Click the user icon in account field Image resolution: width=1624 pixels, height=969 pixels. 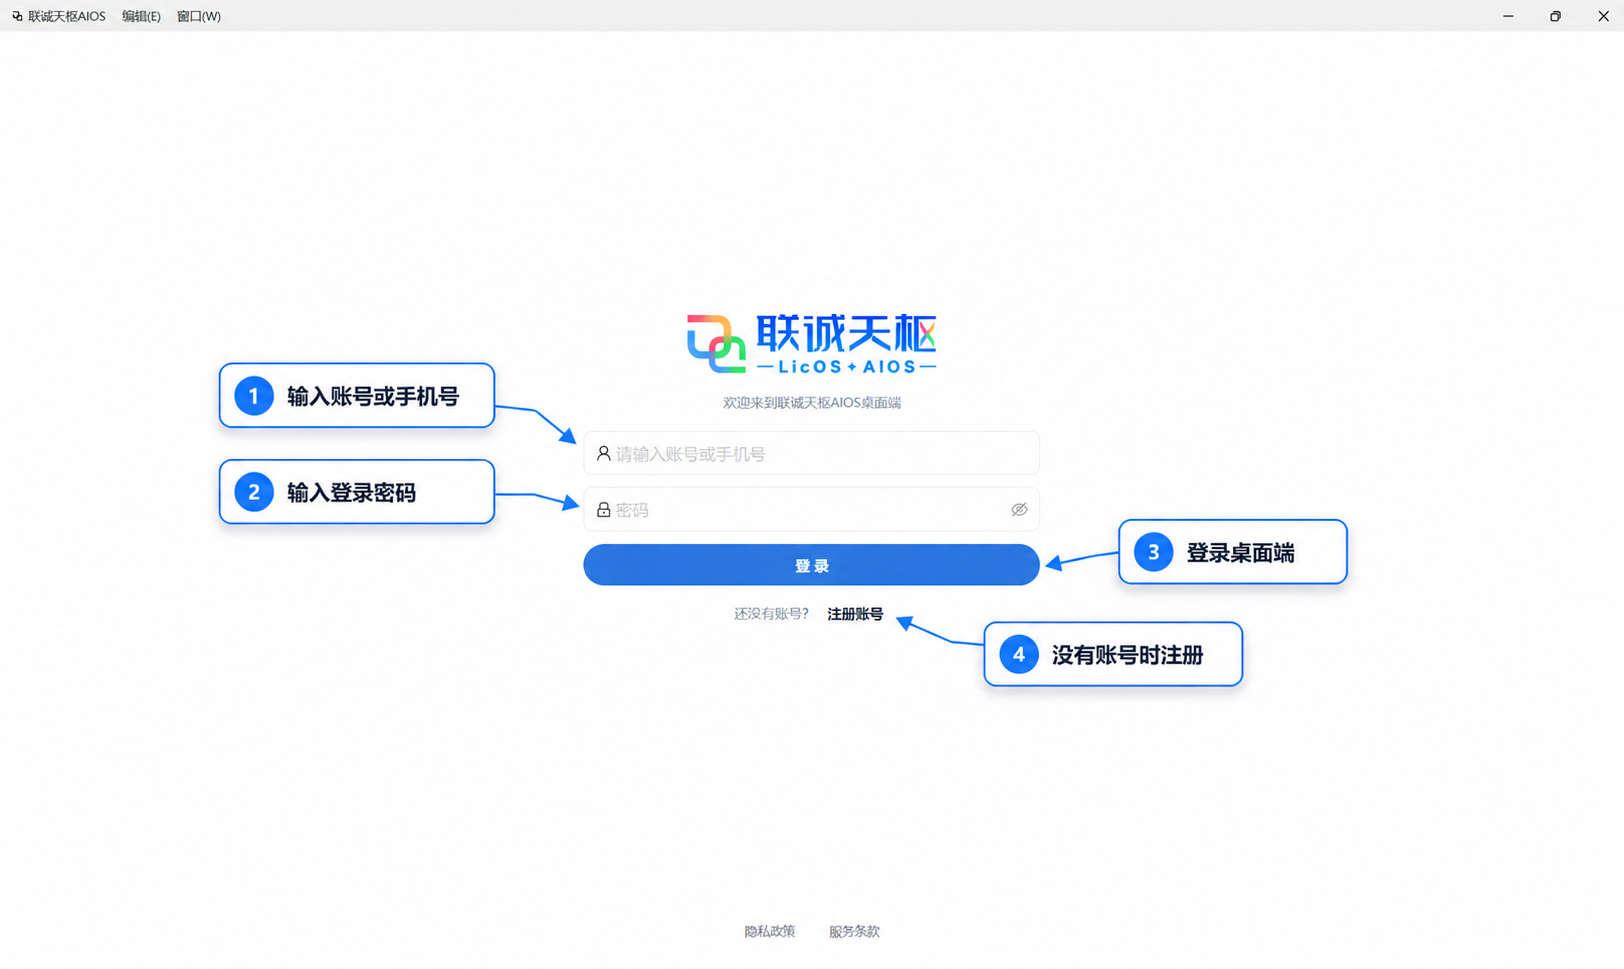pos(603,453)
